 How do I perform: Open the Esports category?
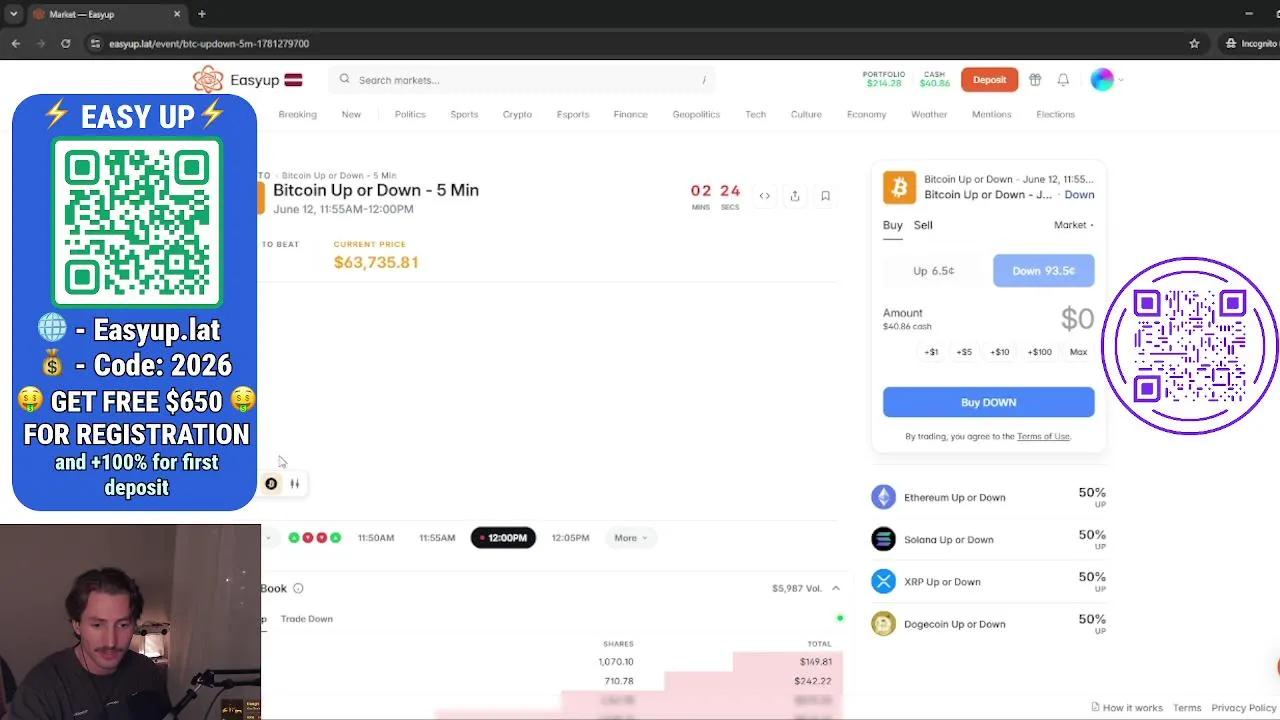click(573, 114)
